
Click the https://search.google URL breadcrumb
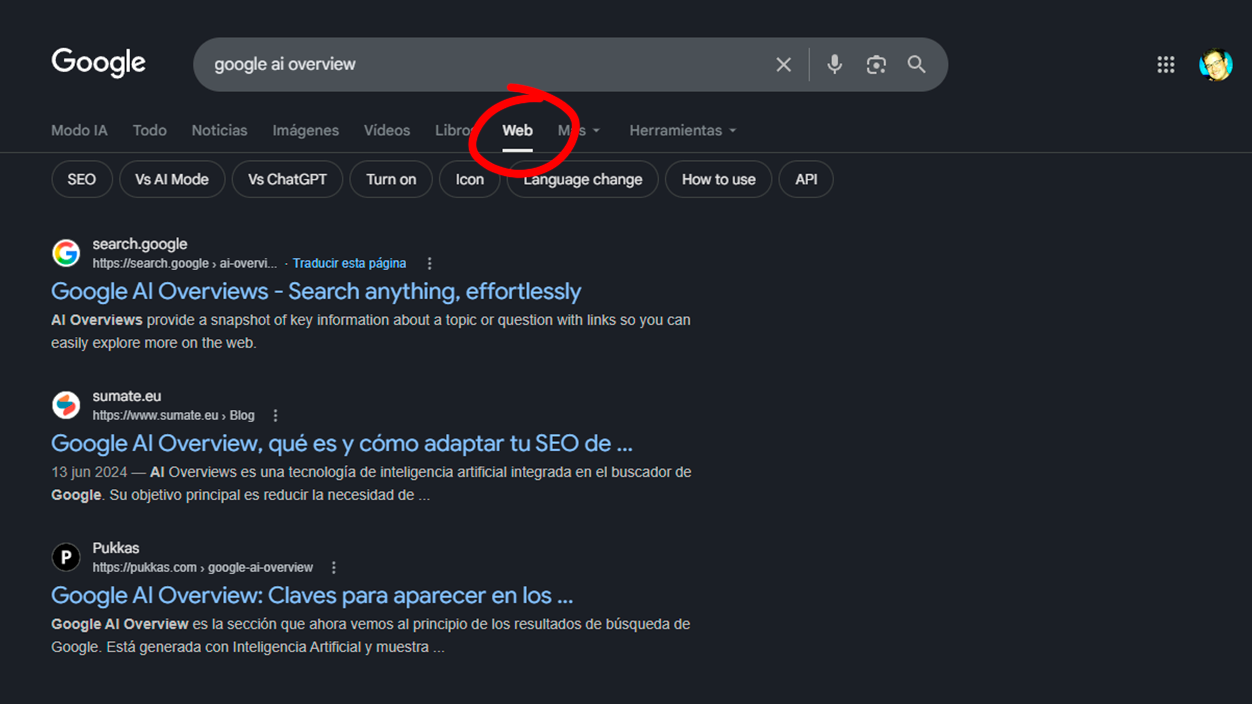(x=185, y=264)
